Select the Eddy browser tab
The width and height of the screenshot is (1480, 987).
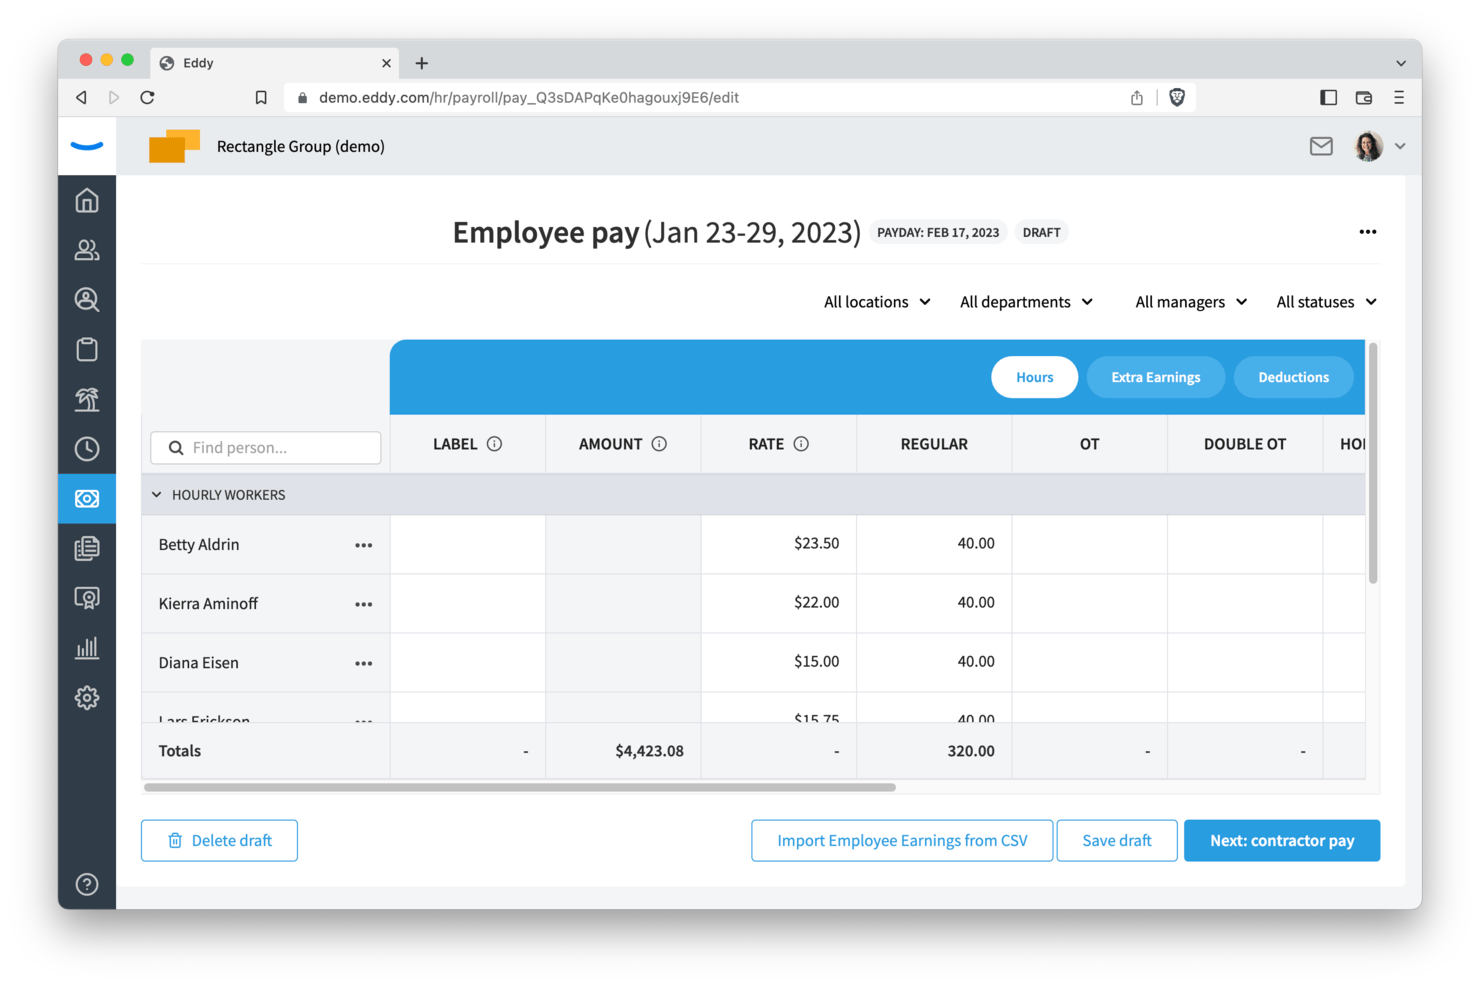click(x=274, y=63)
